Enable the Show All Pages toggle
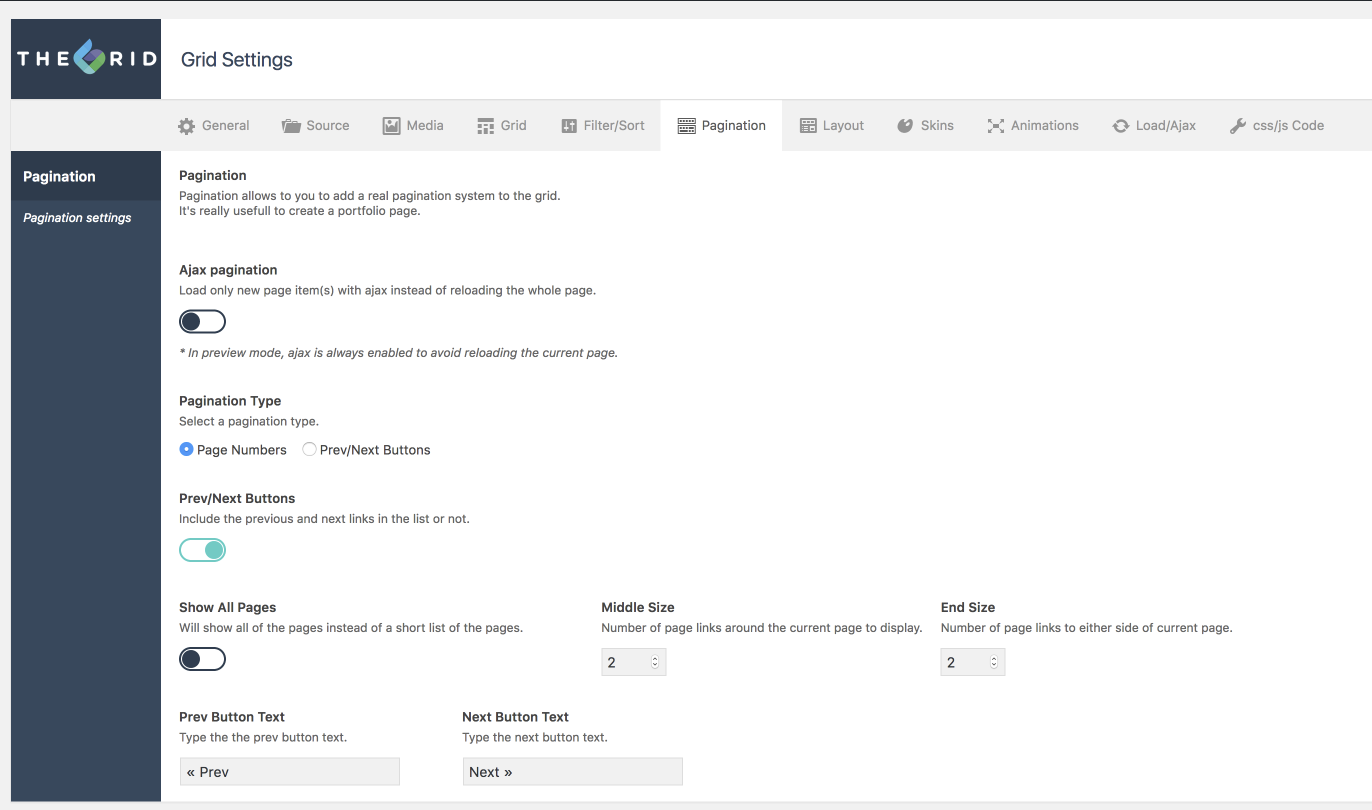The image size is (1372, 810). pyautogui.click(x=202, y=659)
